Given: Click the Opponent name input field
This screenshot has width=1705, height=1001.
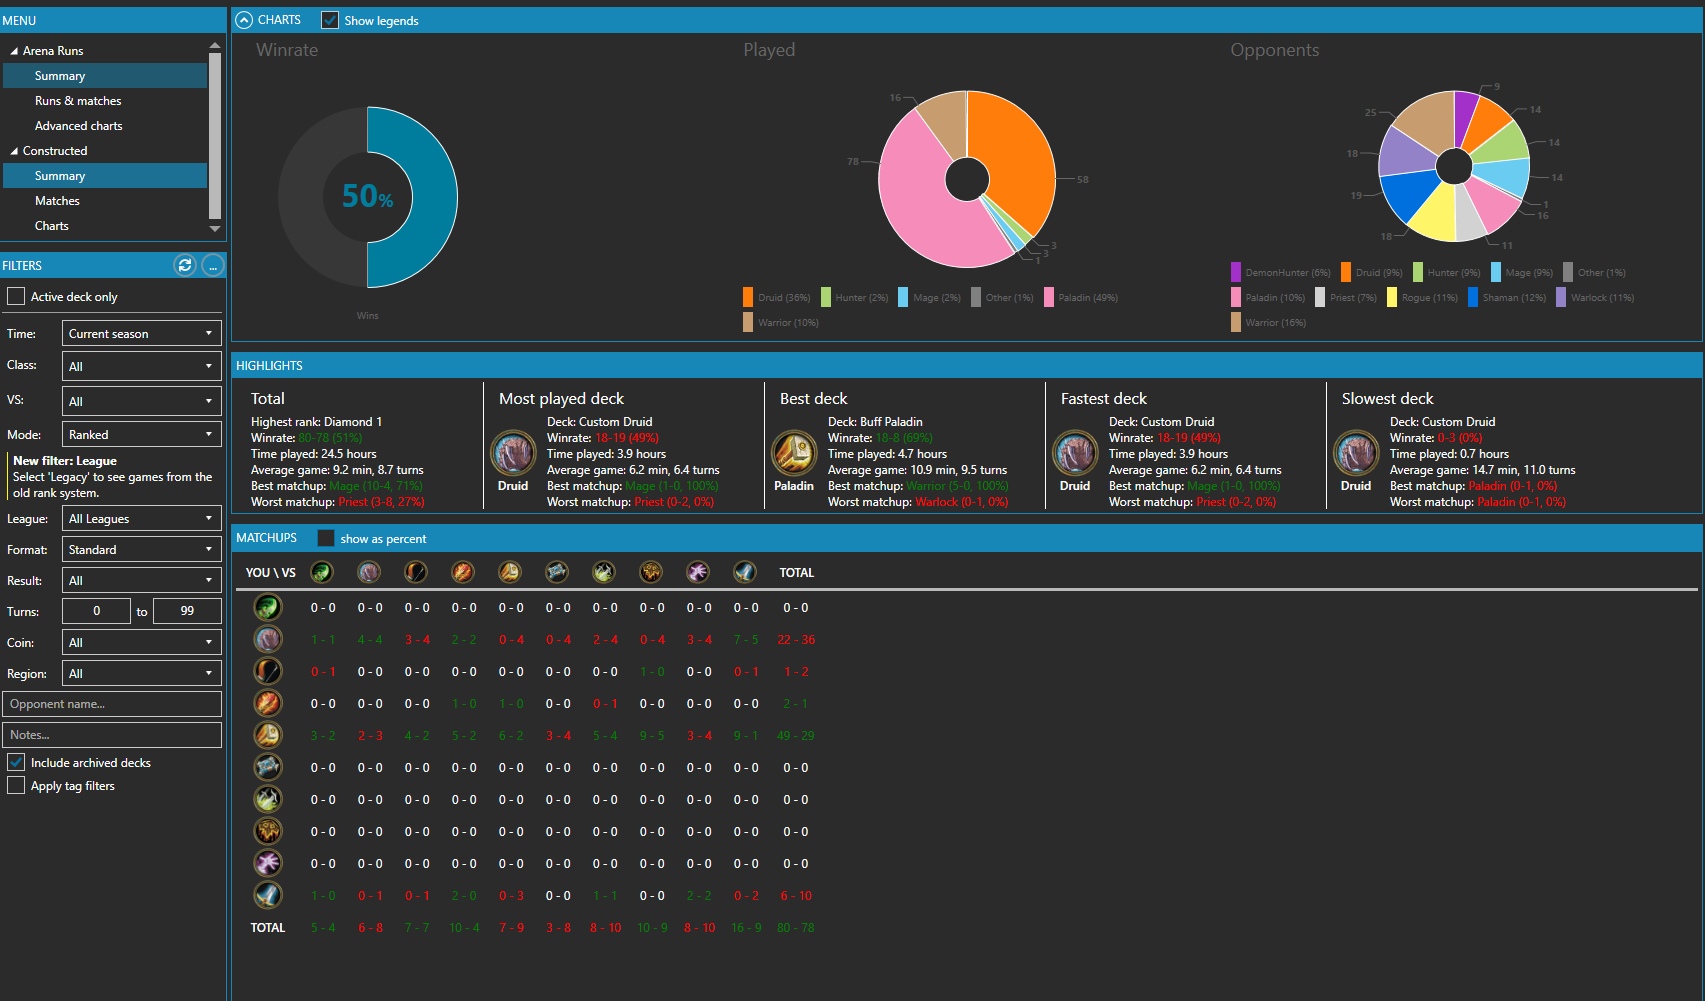Looking at the screenshot, I should click(x=112, y=704).
